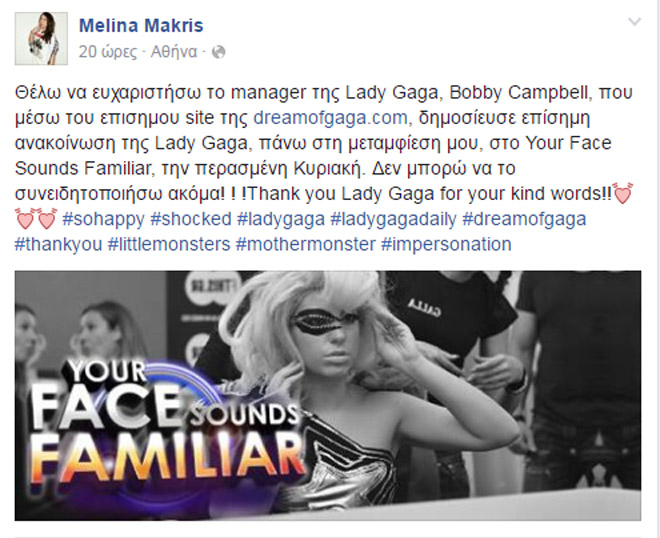The height and width of the screenshot is (538, 660).
Task: Click the first winged heart emoji before #sohappy
Action: [25, 219]
